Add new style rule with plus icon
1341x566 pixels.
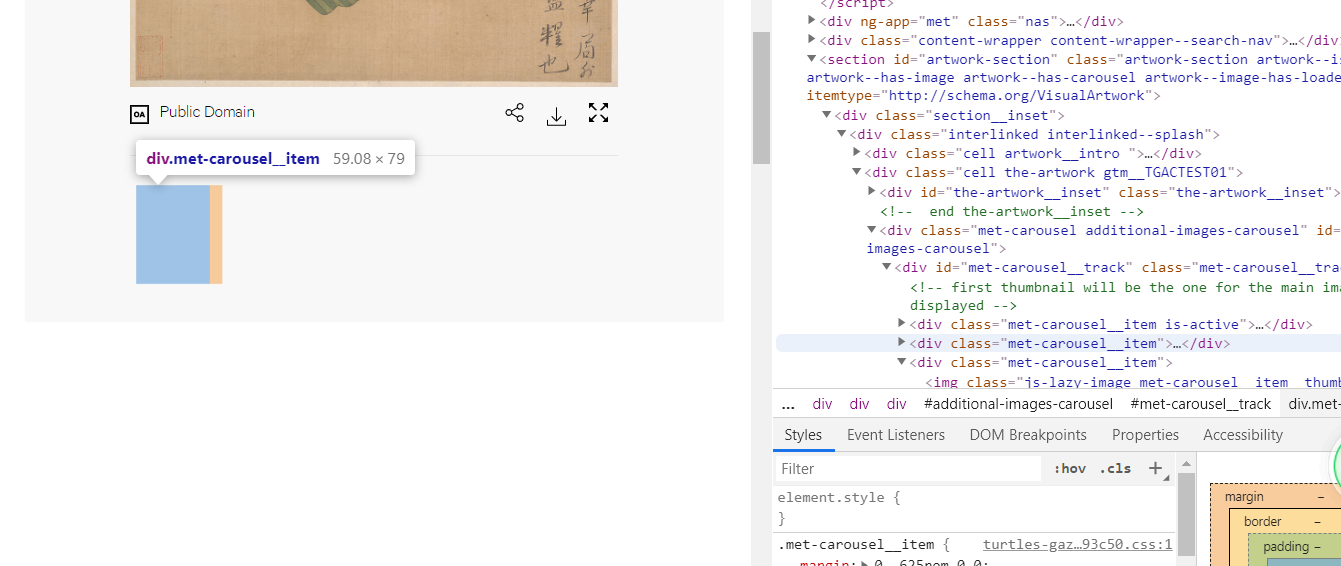point(1155,468)
